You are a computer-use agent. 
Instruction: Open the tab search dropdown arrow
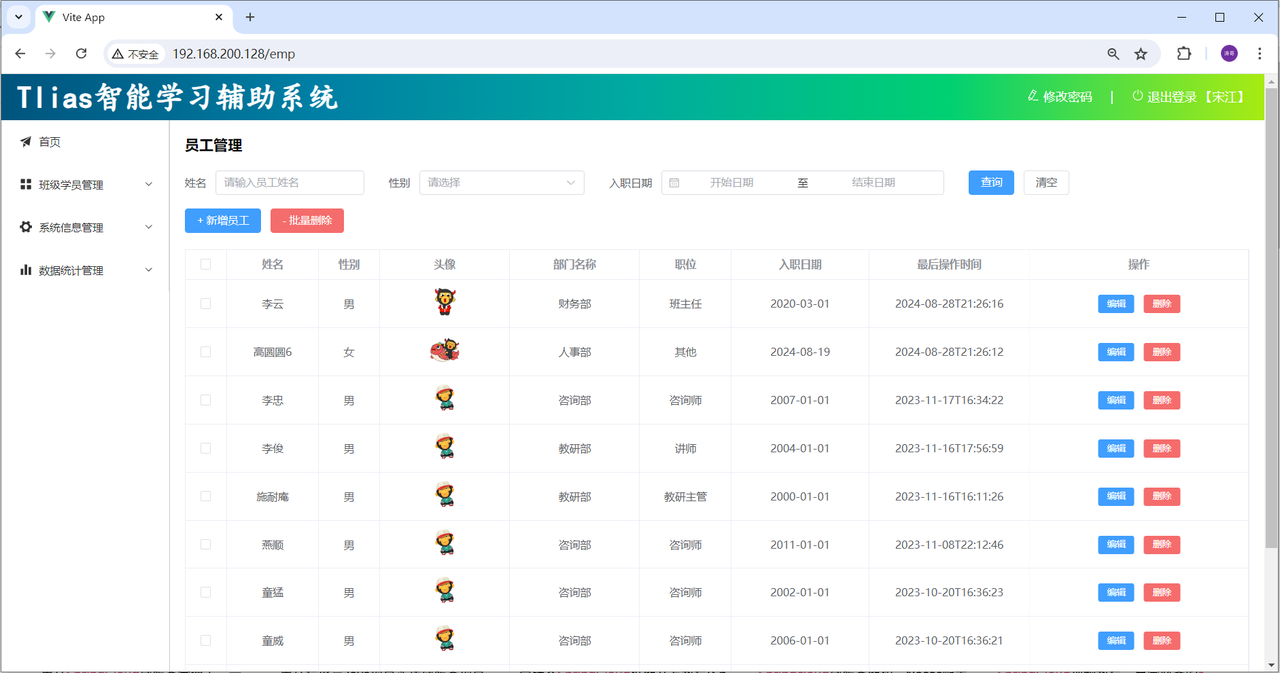(18, 17)
